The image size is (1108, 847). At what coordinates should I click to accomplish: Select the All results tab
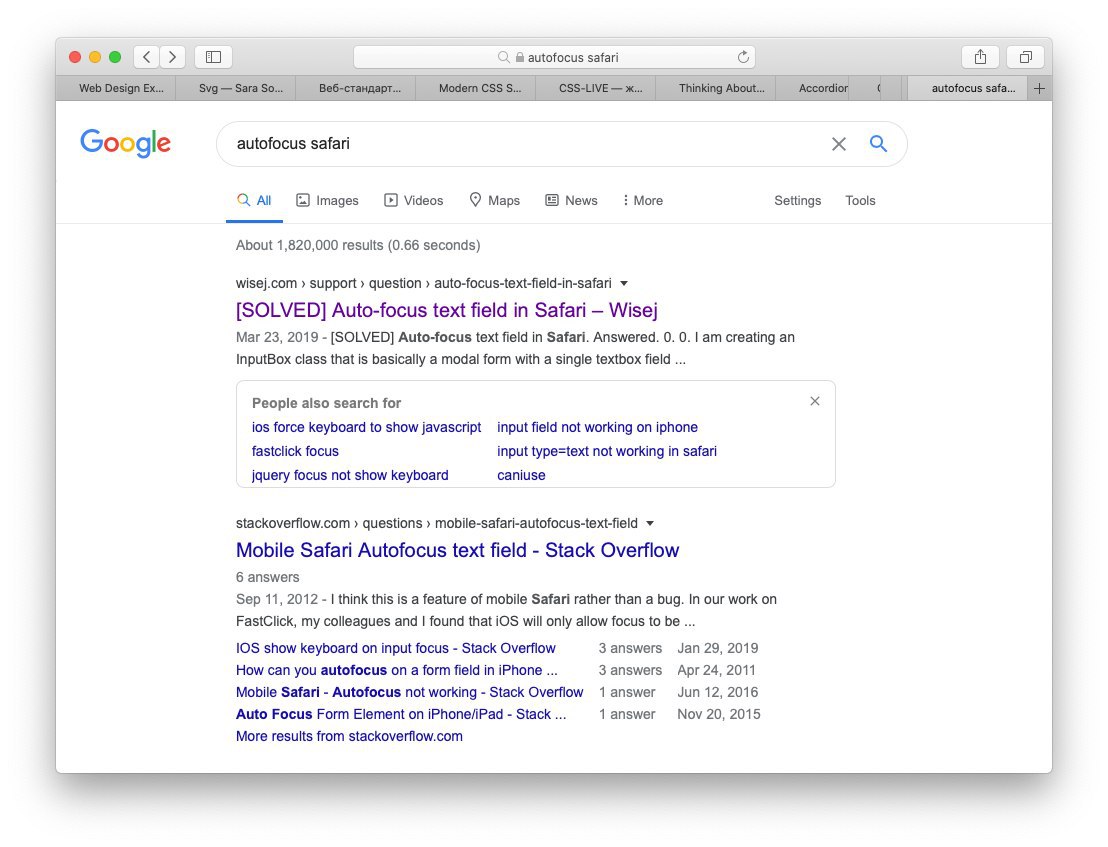[254, 201]
